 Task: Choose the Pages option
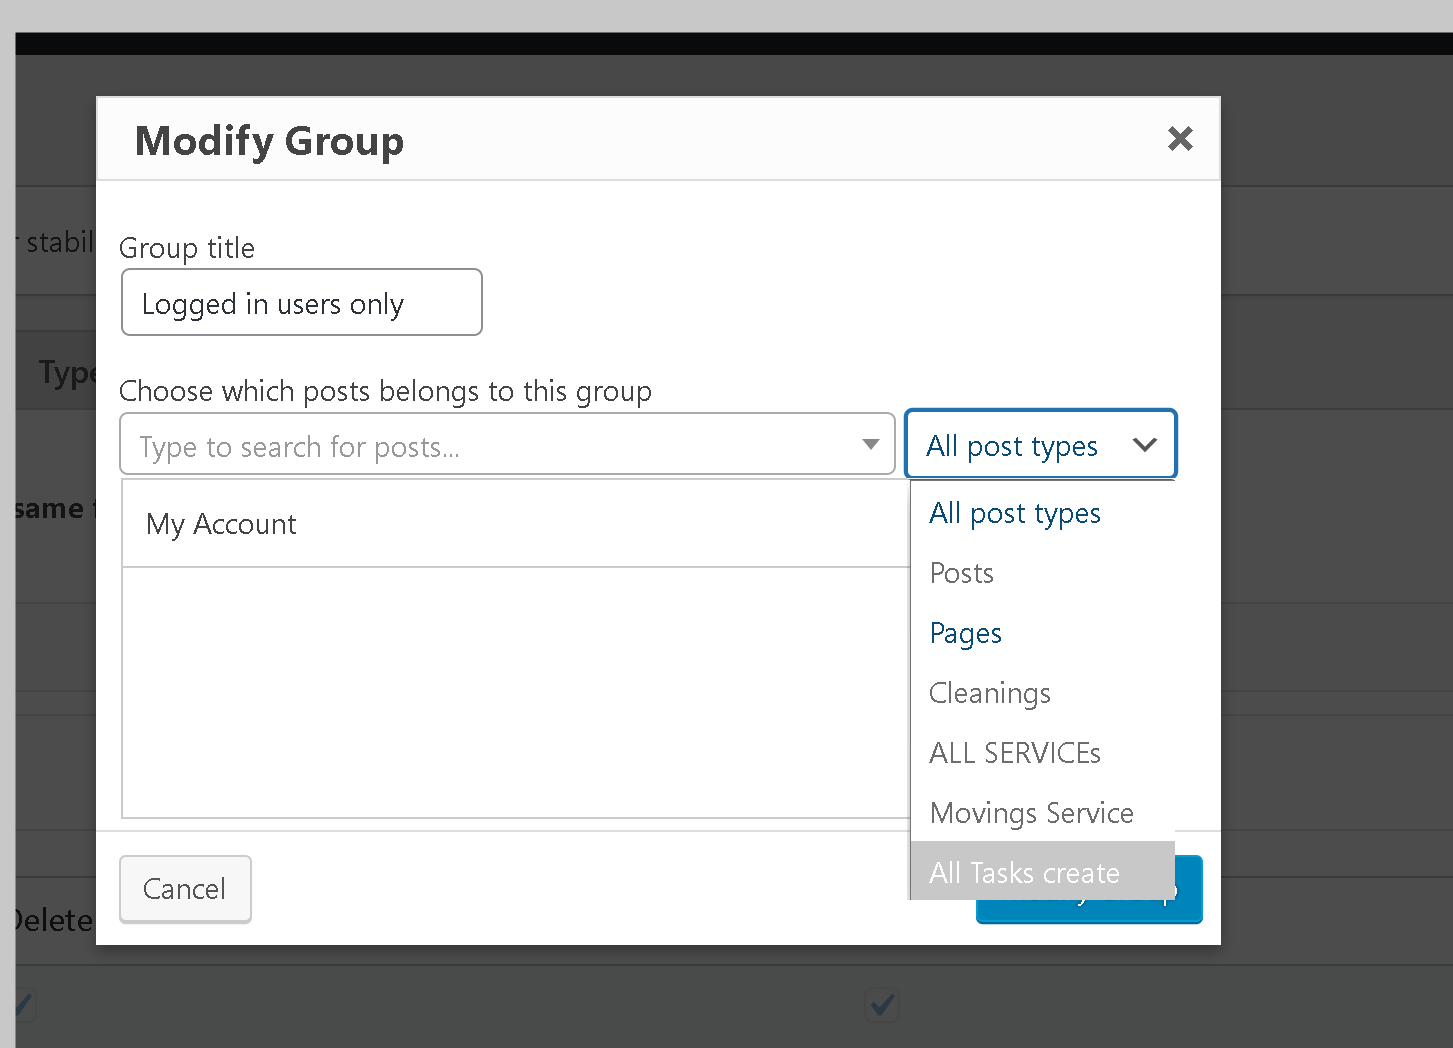click(x=1042, y=633)
